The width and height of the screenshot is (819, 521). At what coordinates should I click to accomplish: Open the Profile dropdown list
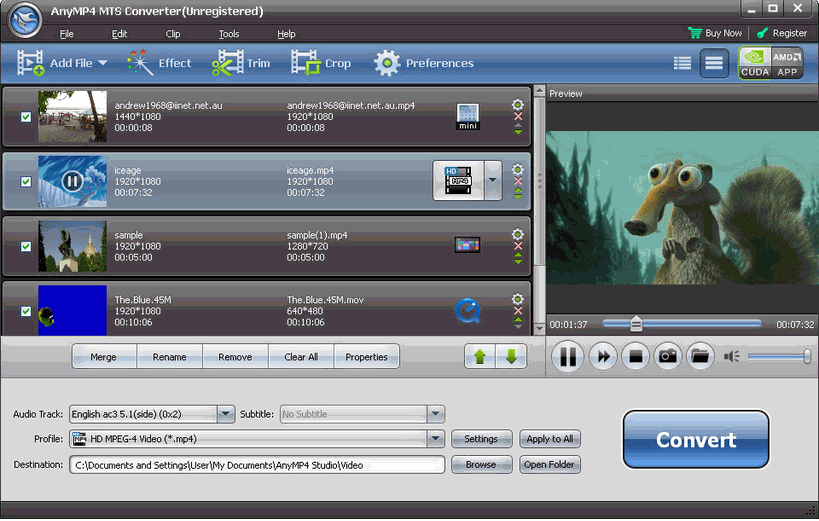436,439
